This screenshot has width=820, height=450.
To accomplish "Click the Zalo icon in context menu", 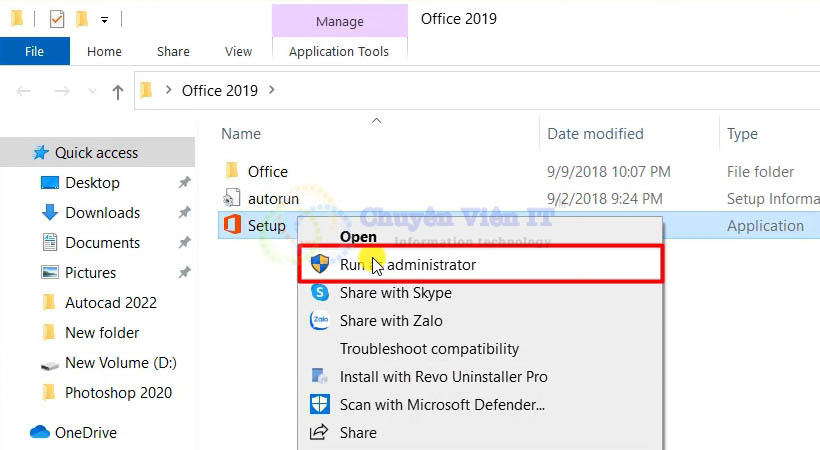I will (x=320, y=321).
